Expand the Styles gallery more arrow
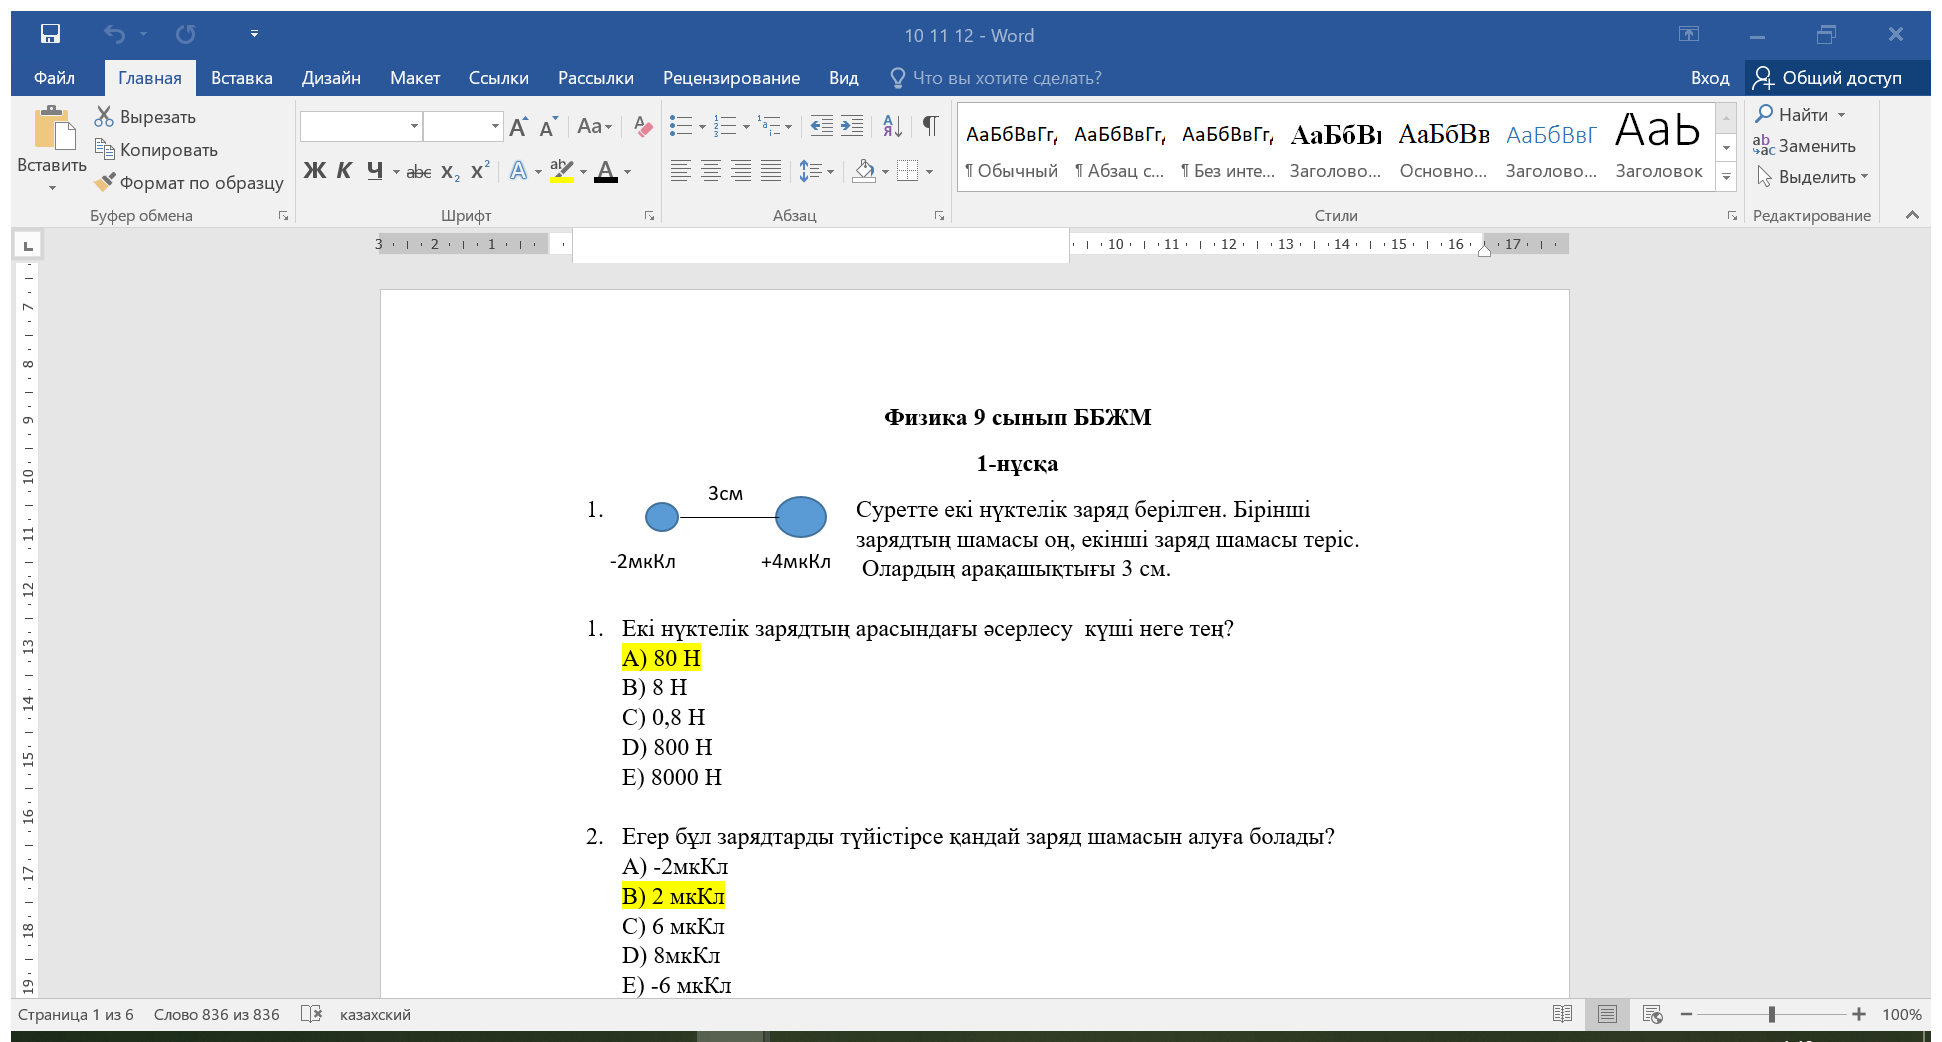 tap(1726, 177)
